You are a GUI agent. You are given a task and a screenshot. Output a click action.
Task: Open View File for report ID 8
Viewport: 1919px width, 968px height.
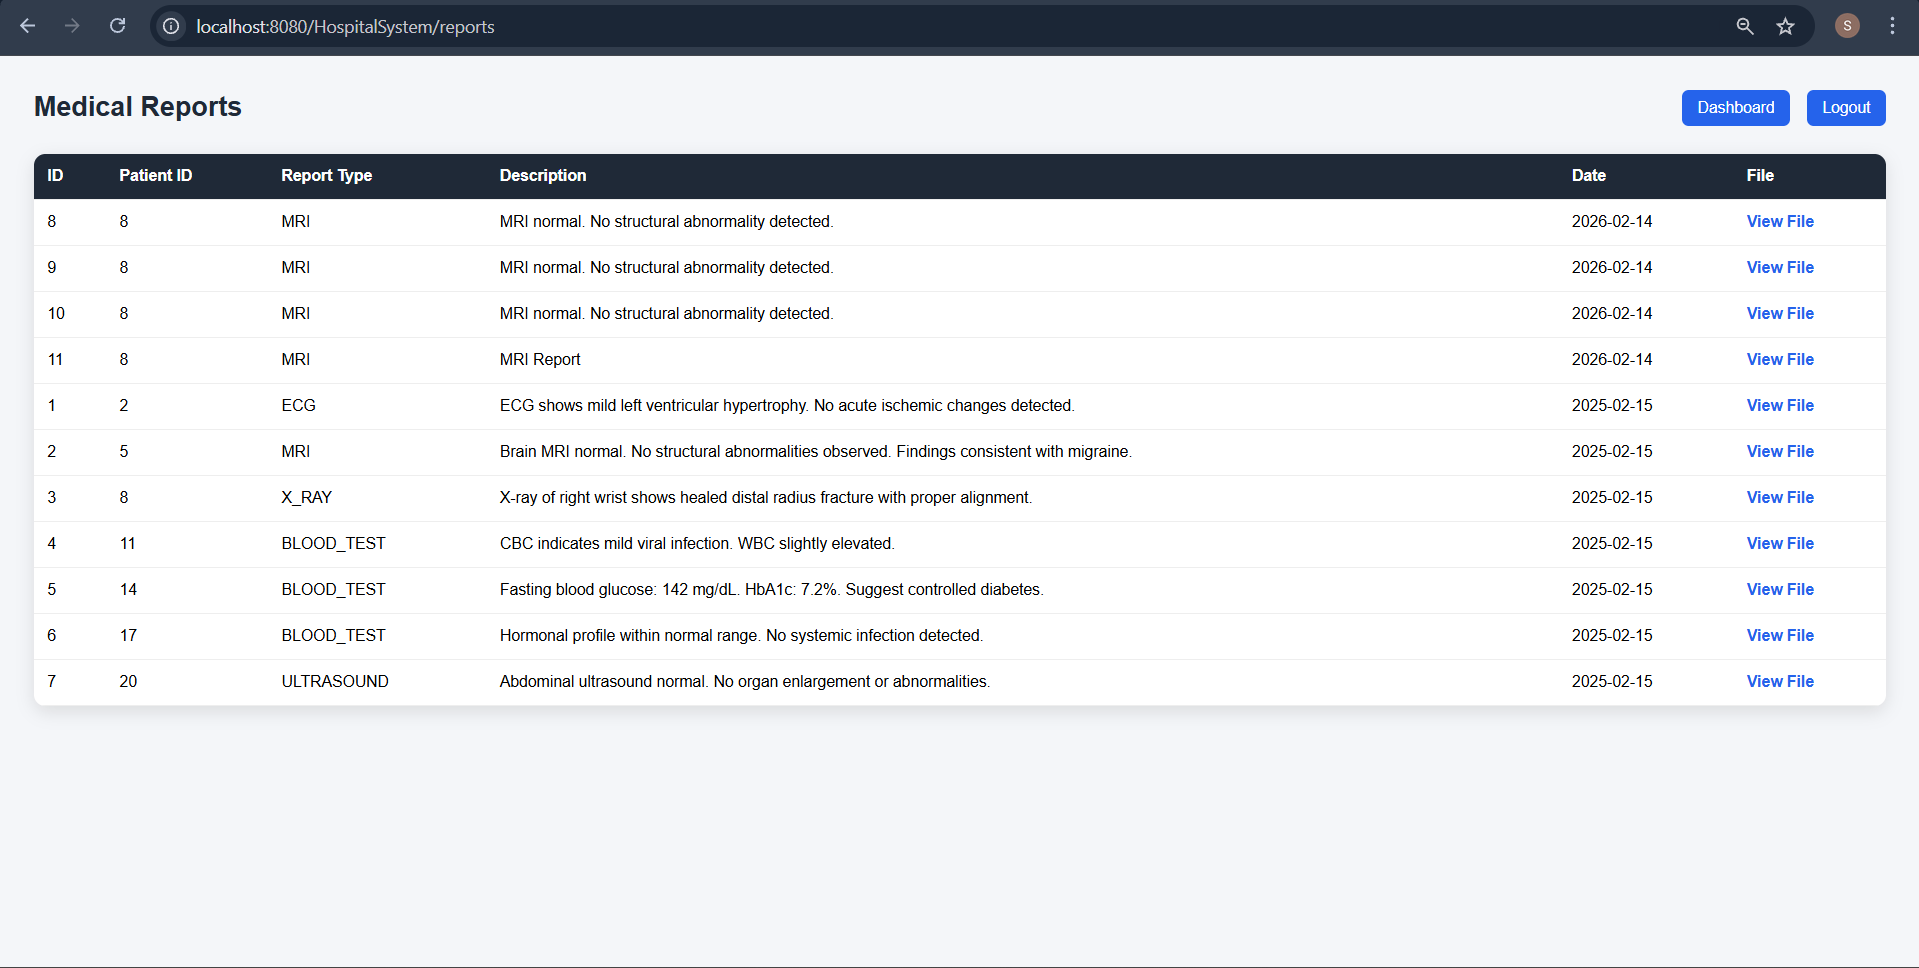pos(1779,221)
